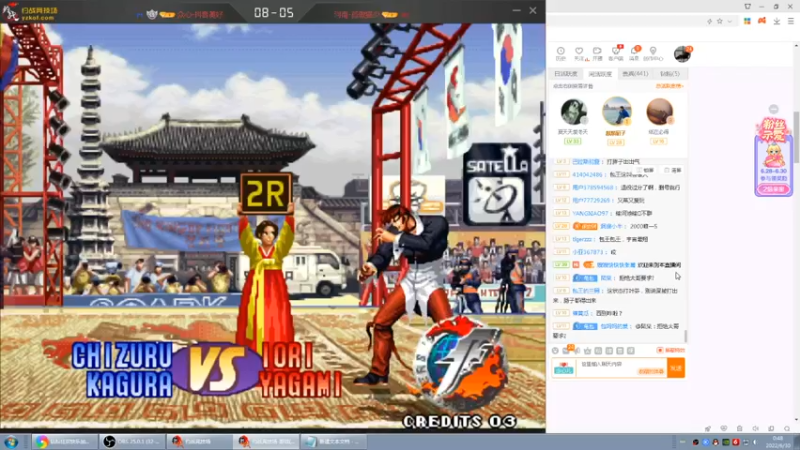Viewport: 800px width, 450px height.
Task: Open chat user 用户378594568's name
Action: coord(592,187)
